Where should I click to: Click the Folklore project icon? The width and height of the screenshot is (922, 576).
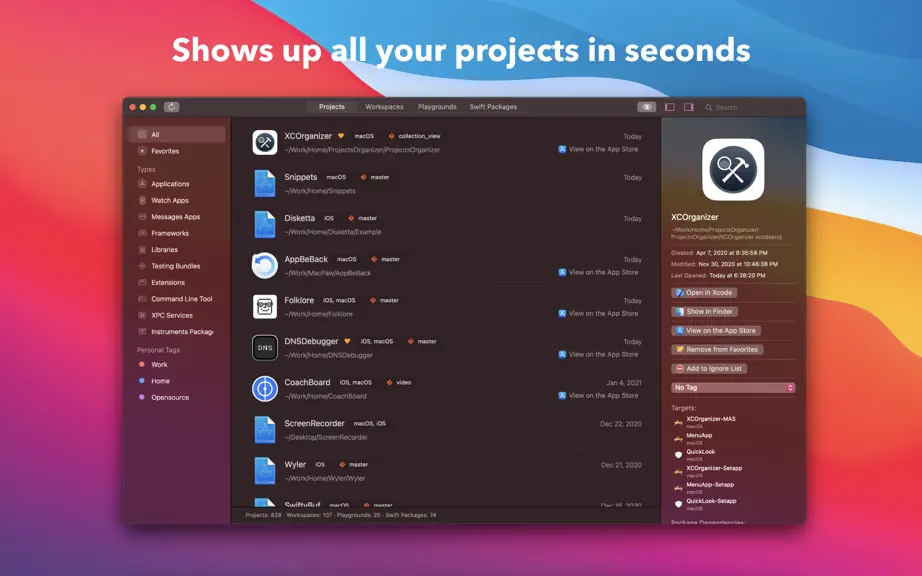click(265, 307)
